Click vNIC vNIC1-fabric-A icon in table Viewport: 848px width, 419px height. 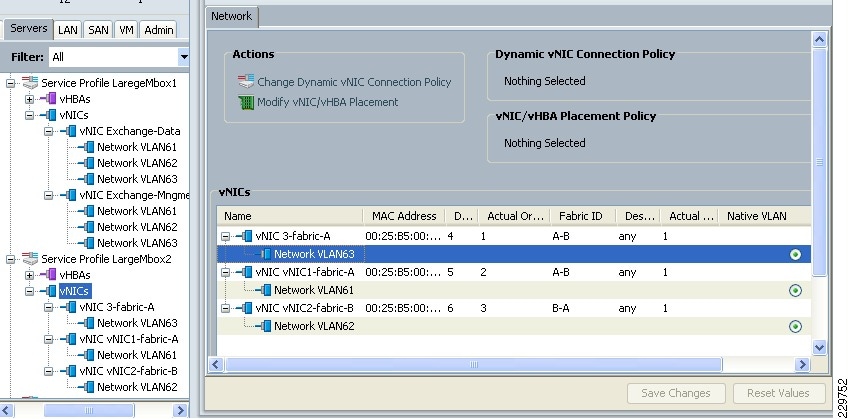[246, 272]
